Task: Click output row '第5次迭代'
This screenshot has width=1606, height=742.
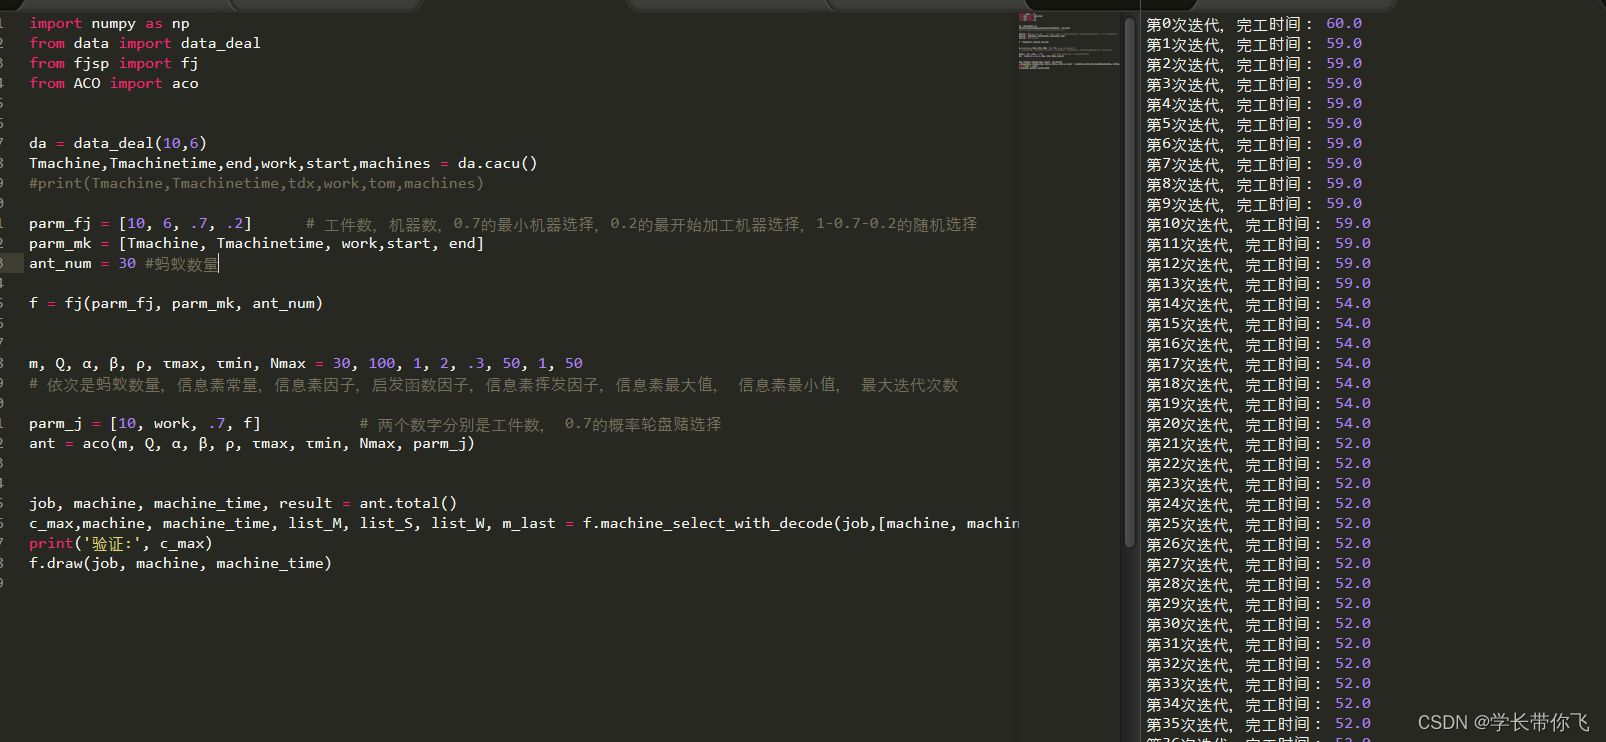Action: point(1254,123)
